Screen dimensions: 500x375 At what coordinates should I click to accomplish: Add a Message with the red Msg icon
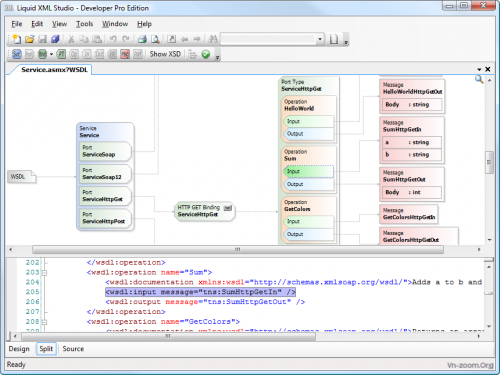click(x=125, y=54)
